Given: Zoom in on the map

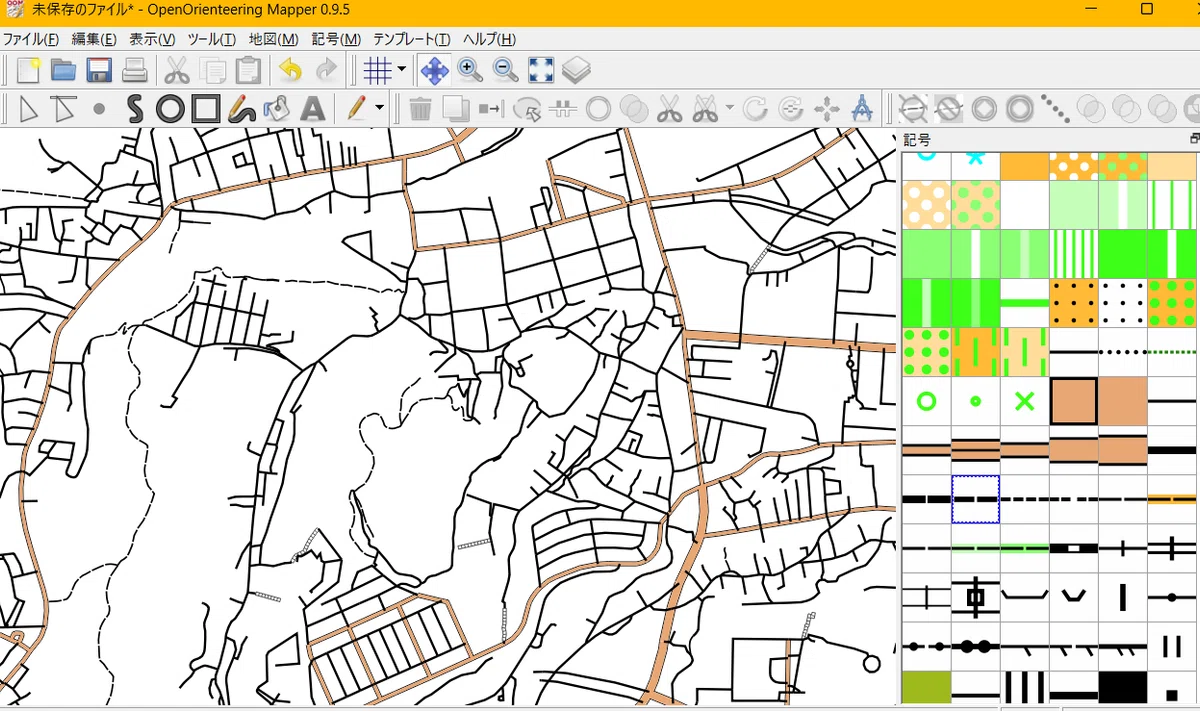Looking at the screenshot, I should coord(470,70).
